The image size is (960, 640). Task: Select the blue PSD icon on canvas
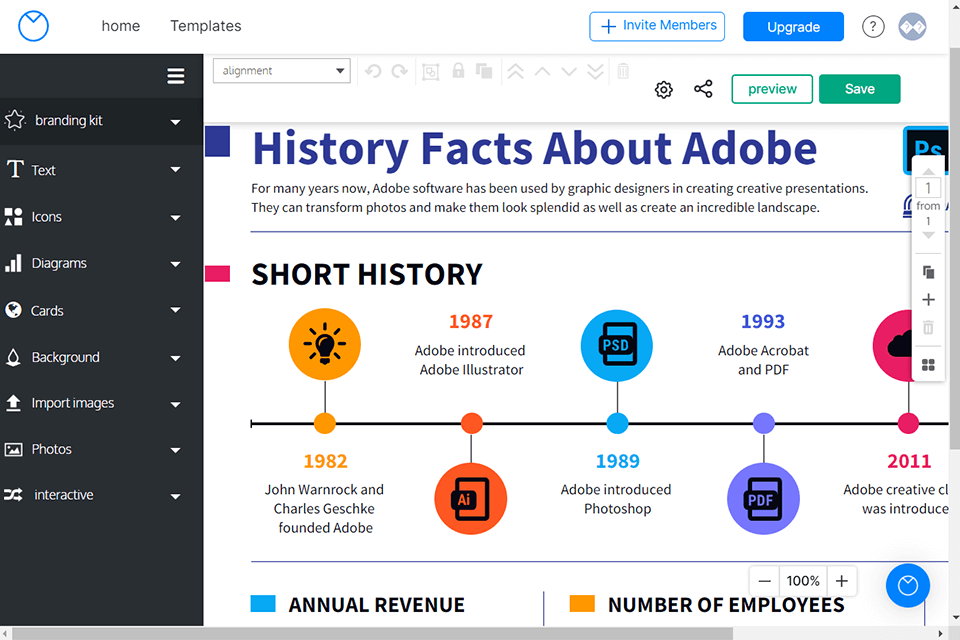point(617,345)
